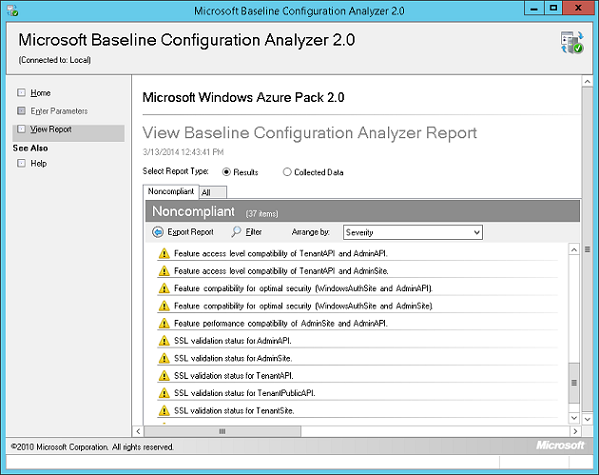599x475 pixels.
Task: Open the Help link under See Also
Action: 39,164
